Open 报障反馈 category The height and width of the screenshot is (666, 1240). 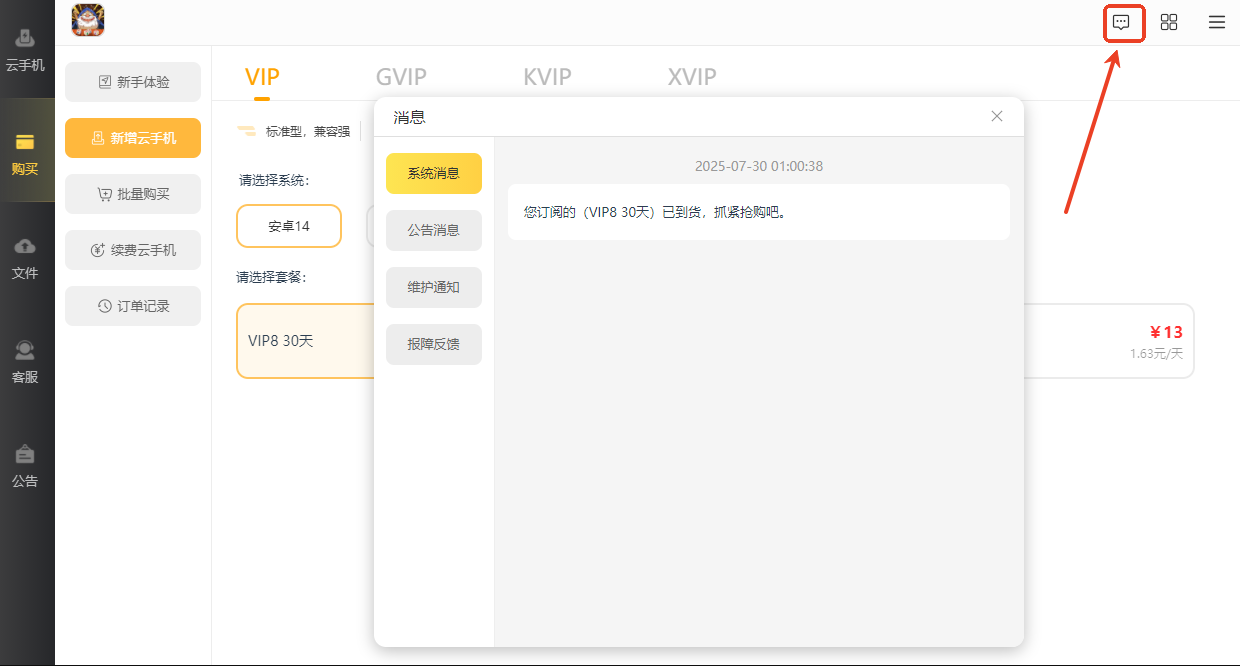[433, 344]
